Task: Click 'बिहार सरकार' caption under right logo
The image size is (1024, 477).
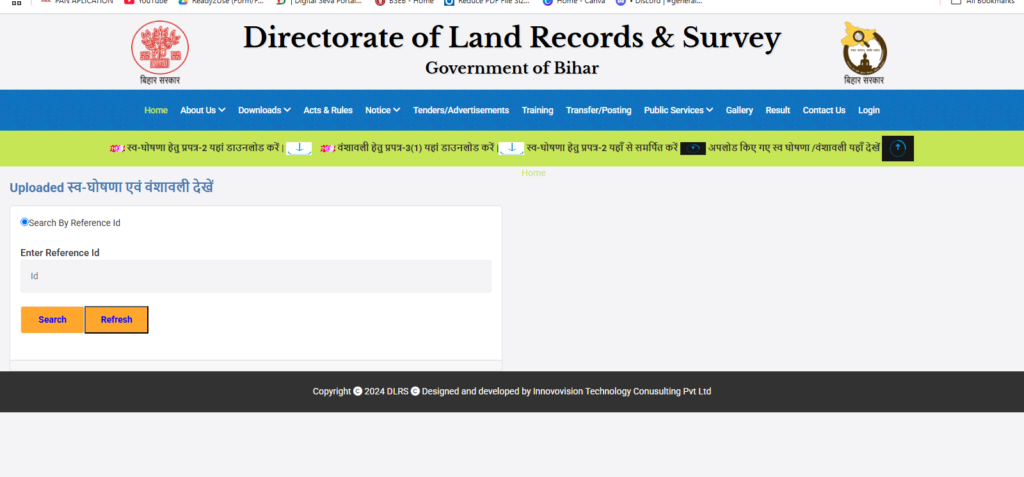Action: (864, 80)
